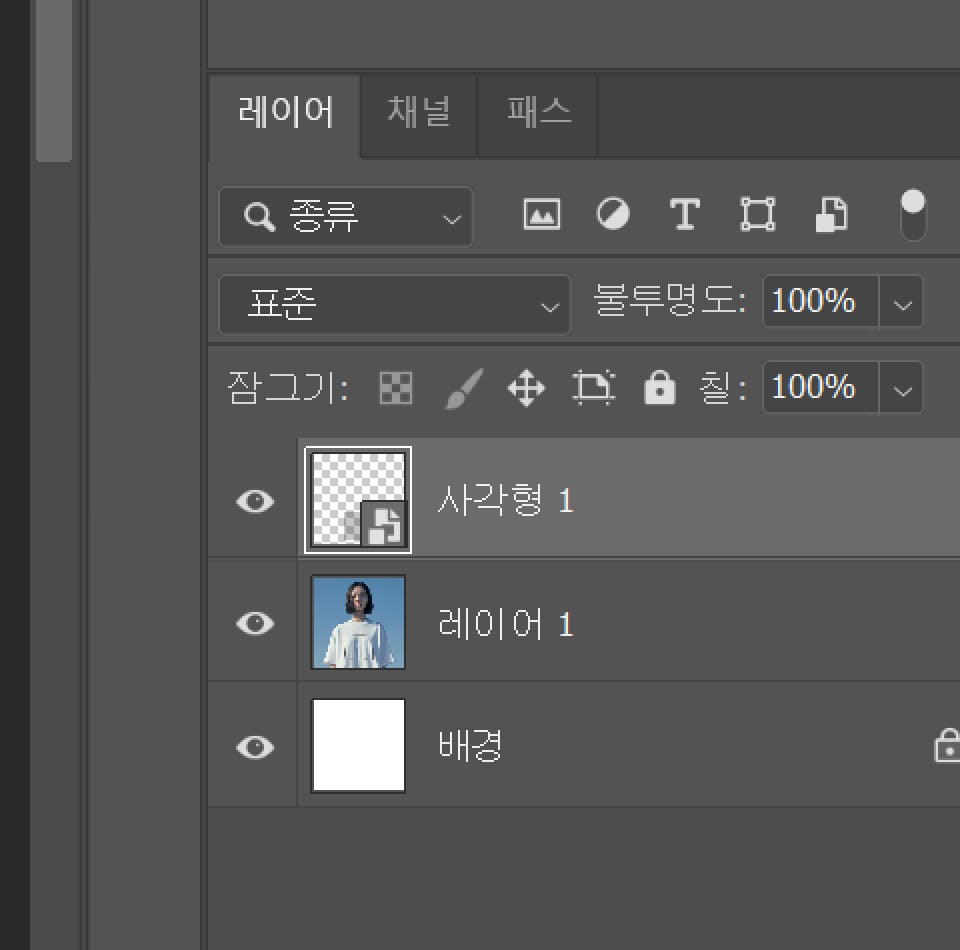Hide the 레이어 1 layer
Screen dimensions: 960x950
pyautogui.click(x=255, y=623)
